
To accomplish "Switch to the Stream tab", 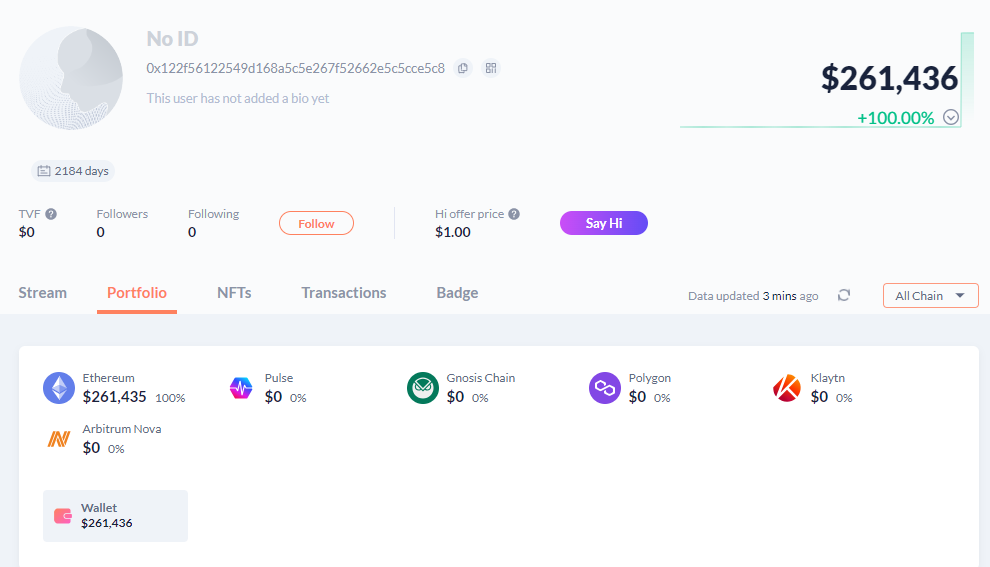I will click(43, 293).
